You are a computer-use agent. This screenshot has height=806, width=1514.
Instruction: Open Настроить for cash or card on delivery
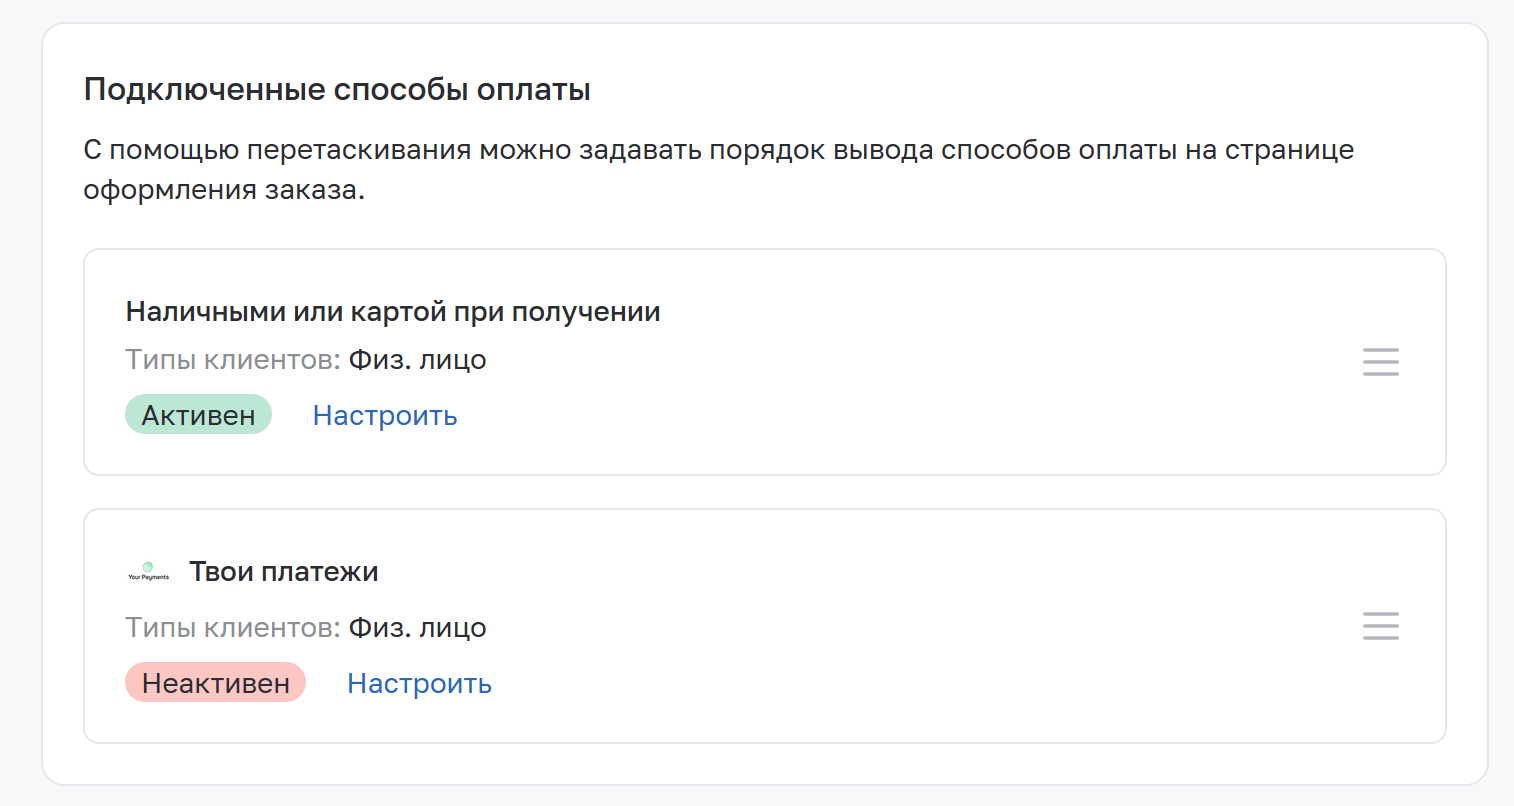385,416
